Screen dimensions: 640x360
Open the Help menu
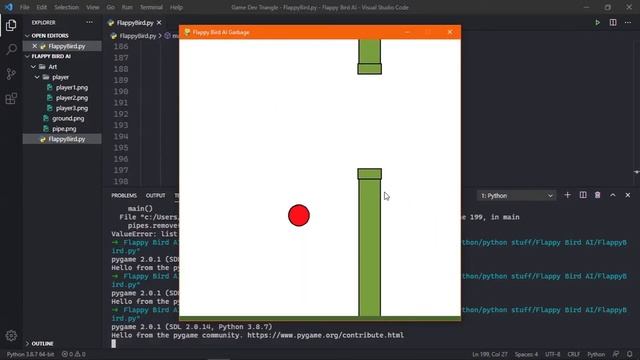[x=176, y=7]
